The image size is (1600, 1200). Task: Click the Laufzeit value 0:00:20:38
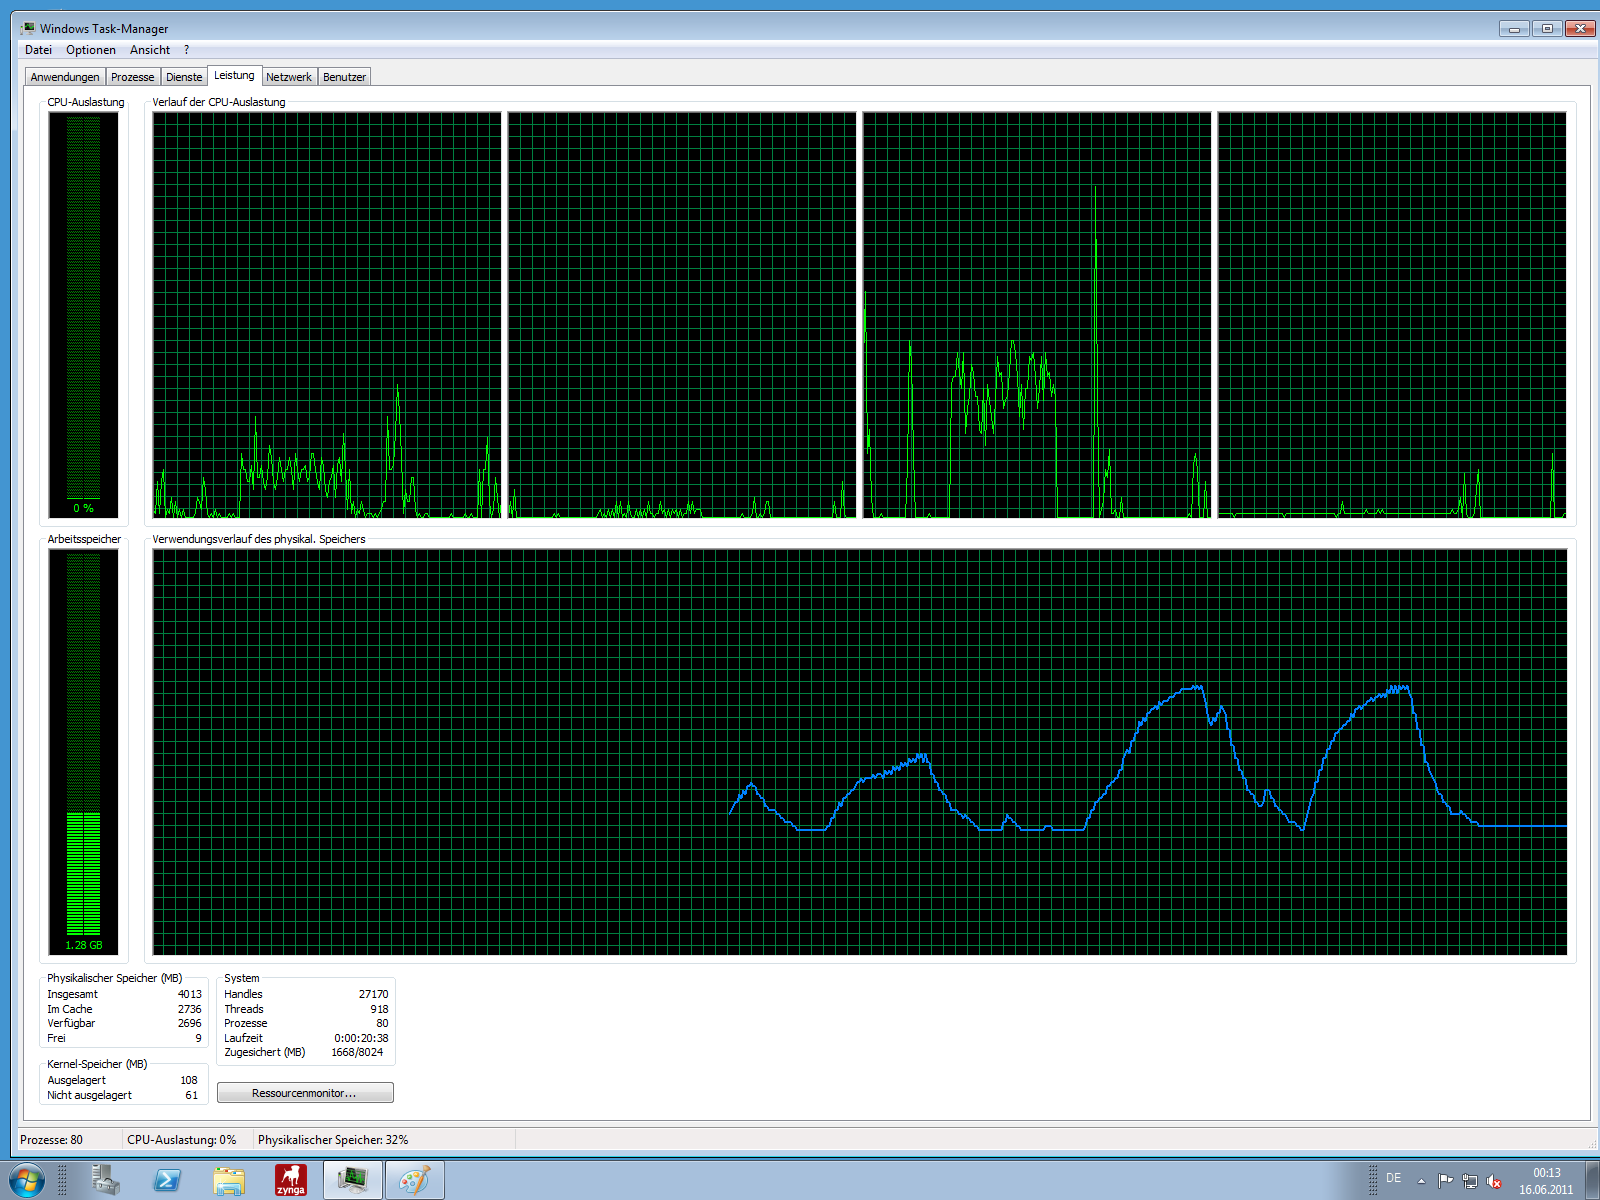[x=361, y=1038]
